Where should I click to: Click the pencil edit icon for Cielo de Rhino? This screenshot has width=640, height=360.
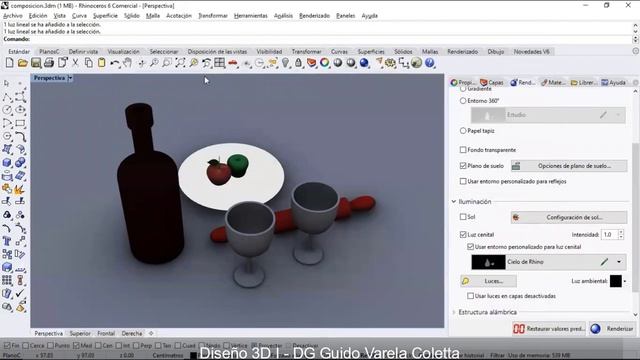point(604,262)
